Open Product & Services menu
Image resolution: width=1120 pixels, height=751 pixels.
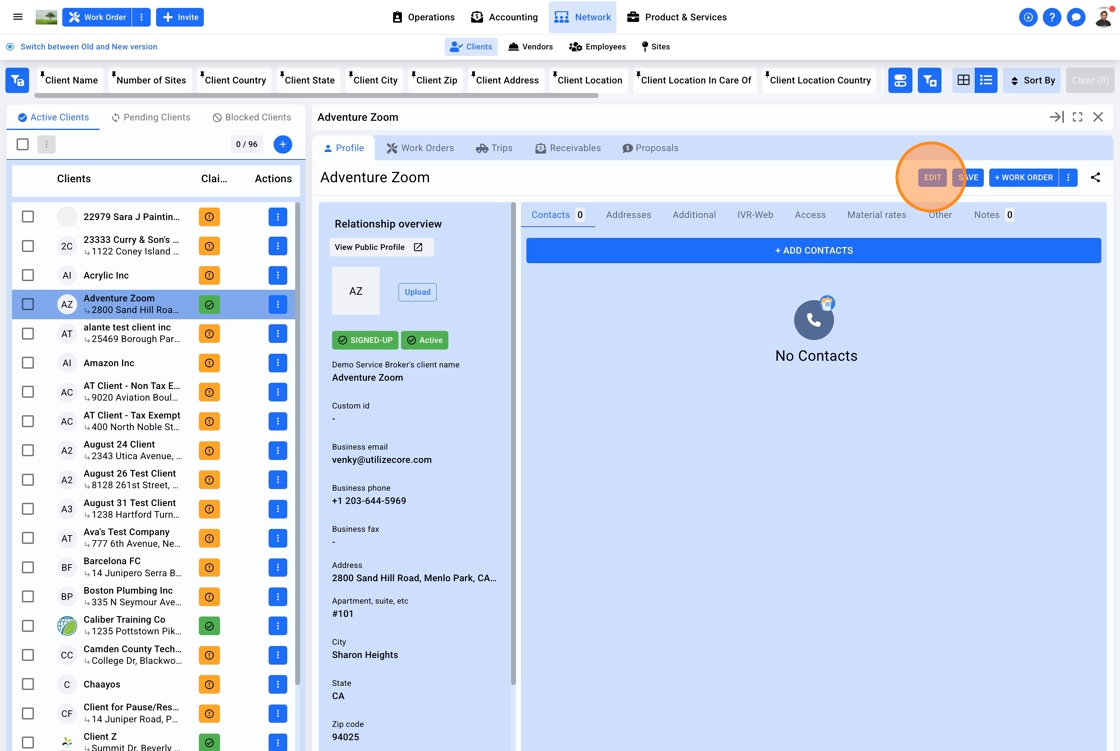point(677,17)
